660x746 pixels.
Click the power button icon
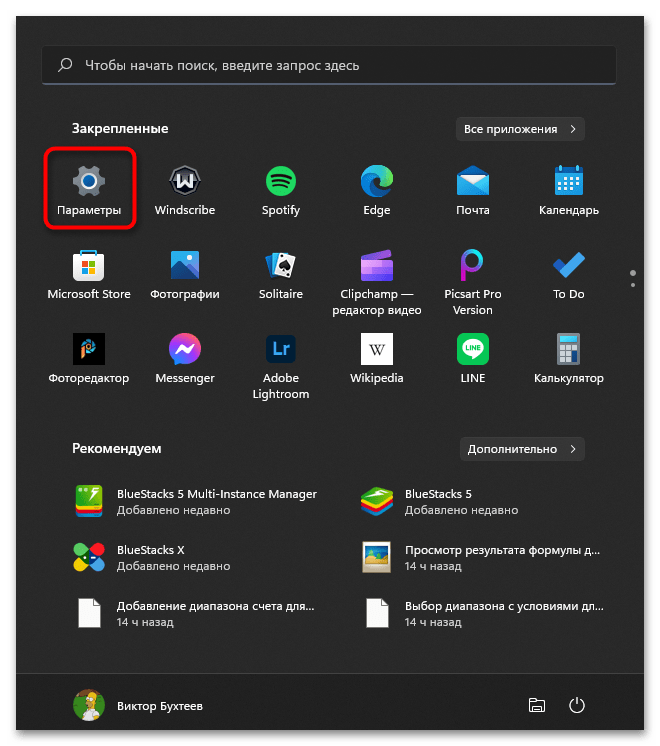577,705
